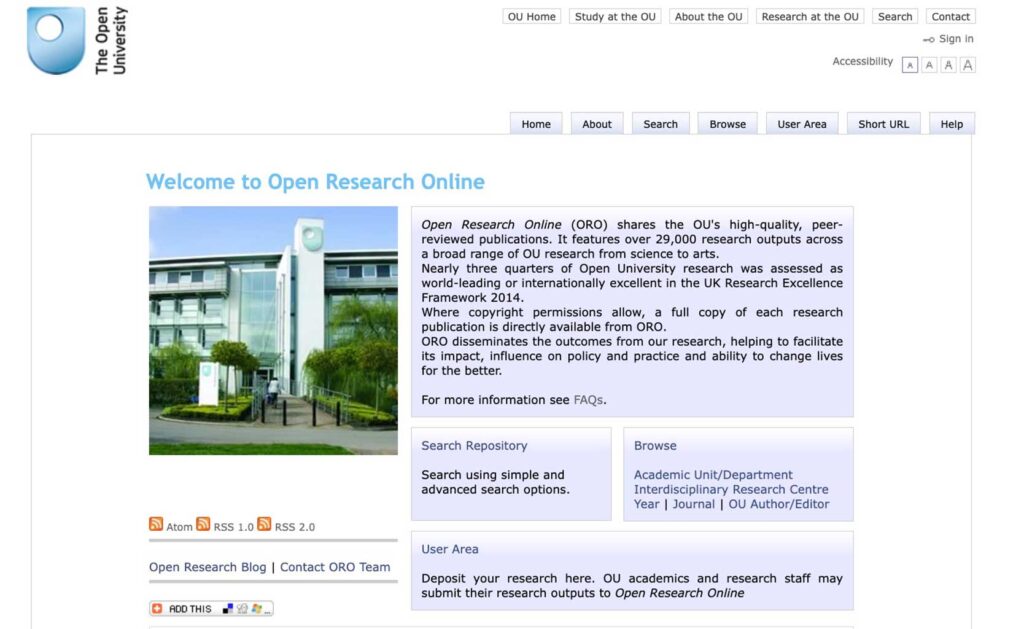
Task: Open the Short URL tab
Action: pyautogui.click(x=883, y=124)
